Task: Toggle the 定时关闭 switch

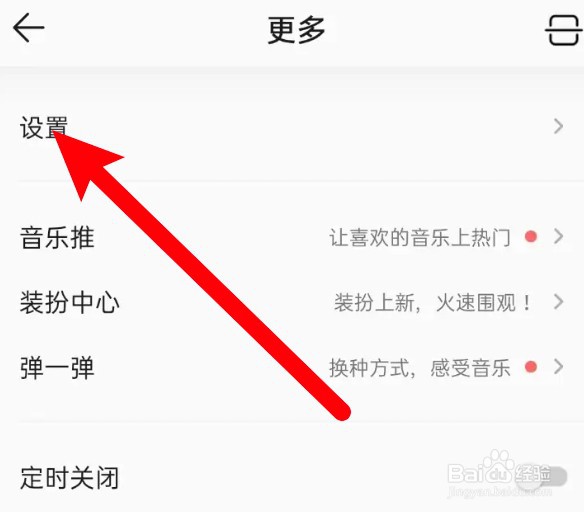Action: 541,476
